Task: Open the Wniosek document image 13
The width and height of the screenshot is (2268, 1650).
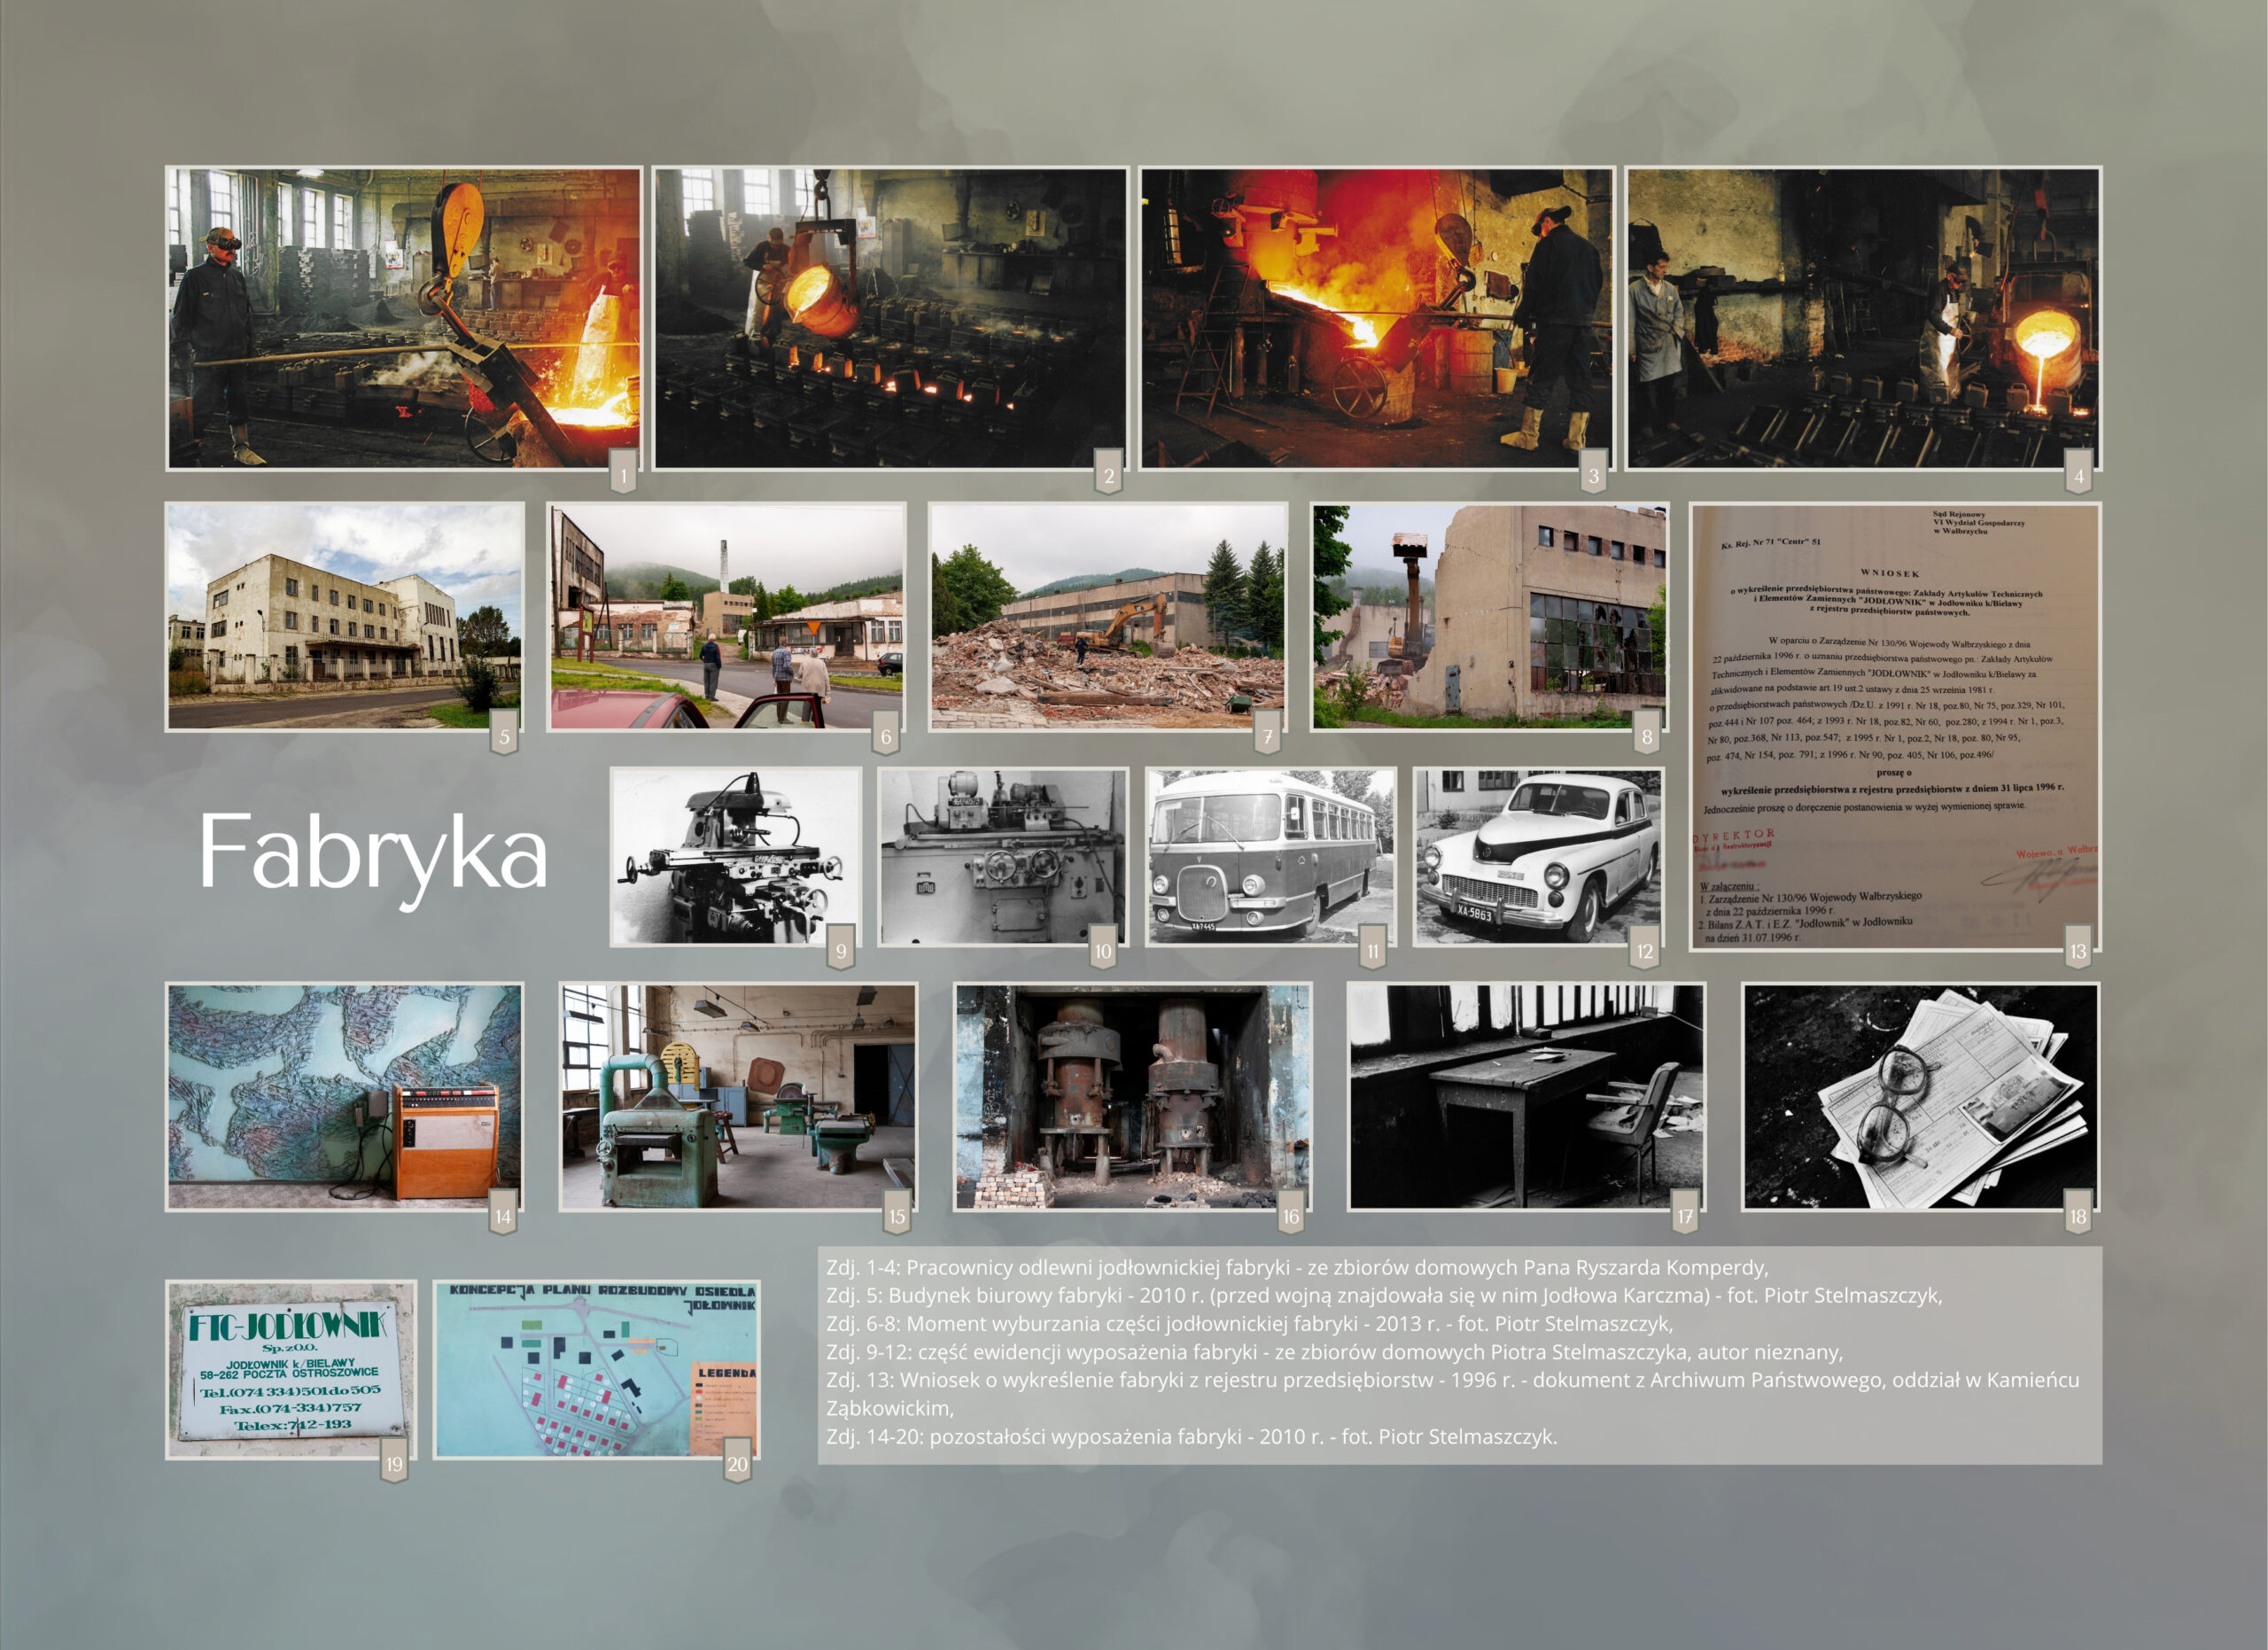Action: coord(1894,727)
